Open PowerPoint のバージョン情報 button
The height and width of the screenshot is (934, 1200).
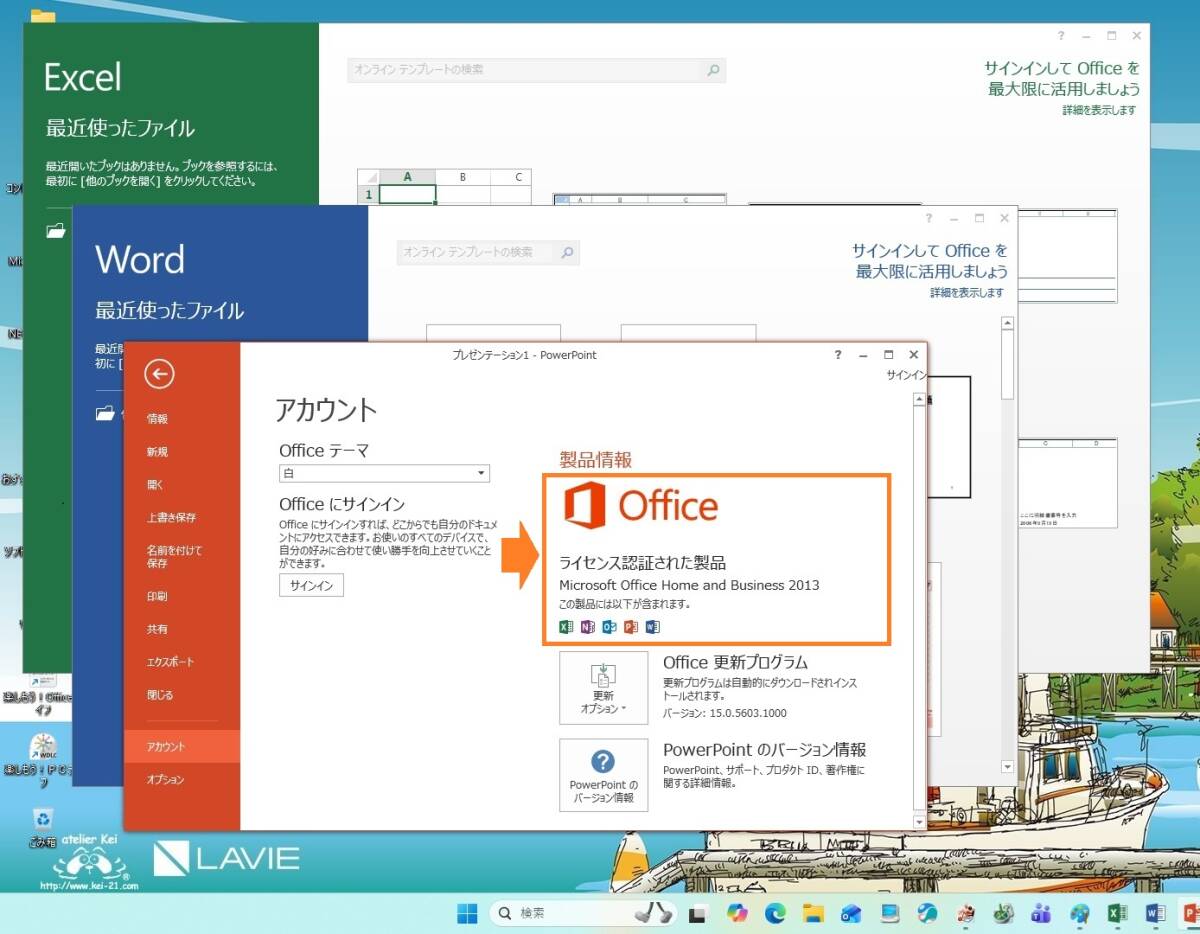pos(603,775)
